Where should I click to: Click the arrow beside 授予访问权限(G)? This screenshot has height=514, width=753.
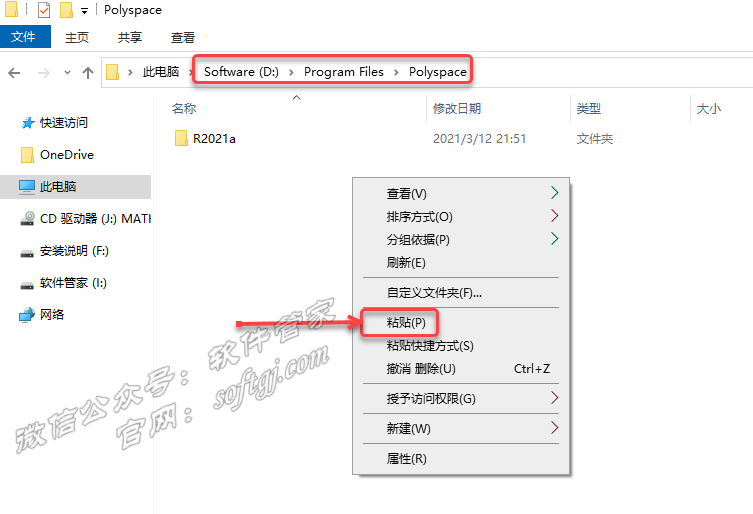555,398
